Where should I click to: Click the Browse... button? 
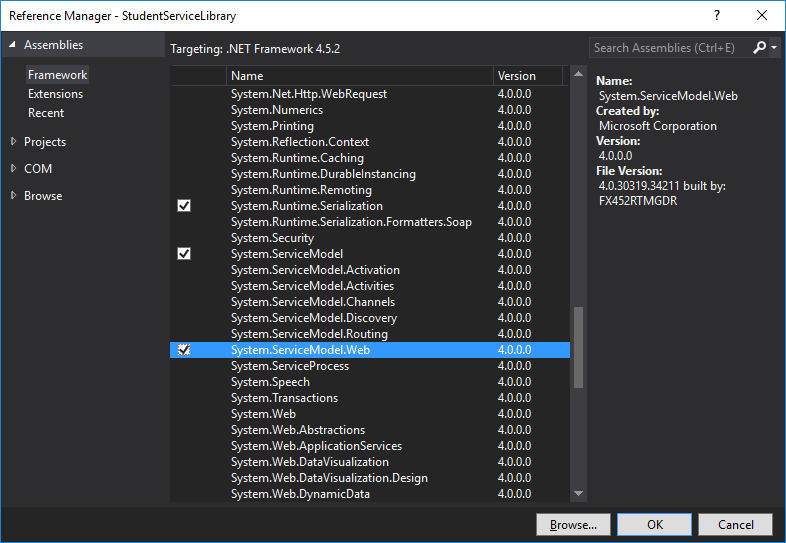[x=573, y=524]
